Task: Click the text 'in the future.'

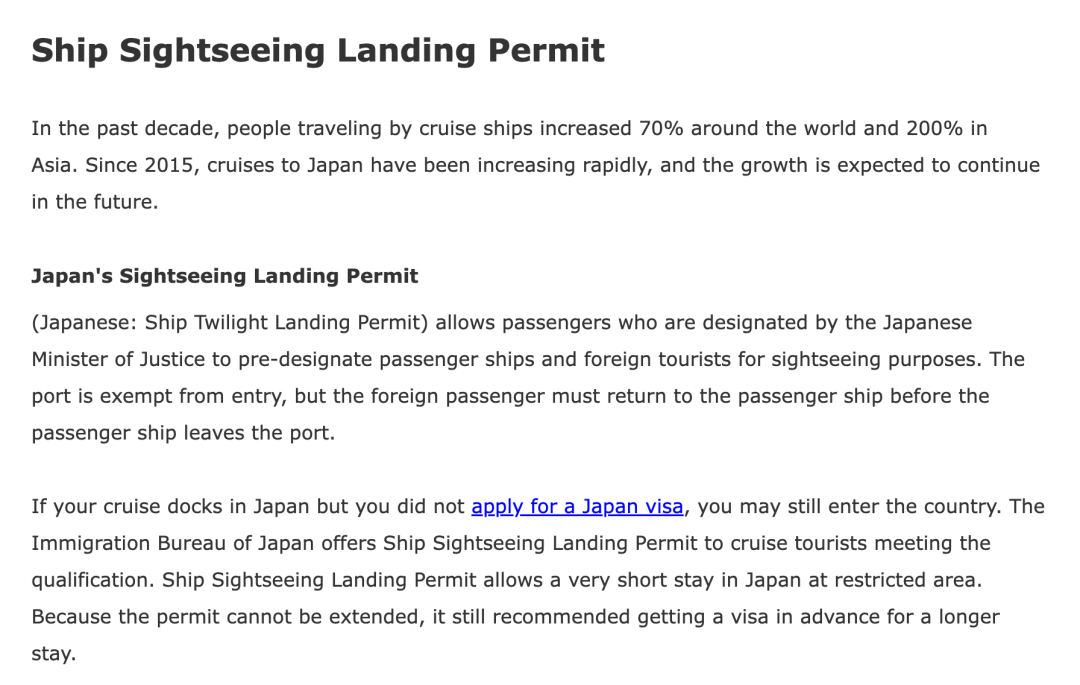Action: 95,202
